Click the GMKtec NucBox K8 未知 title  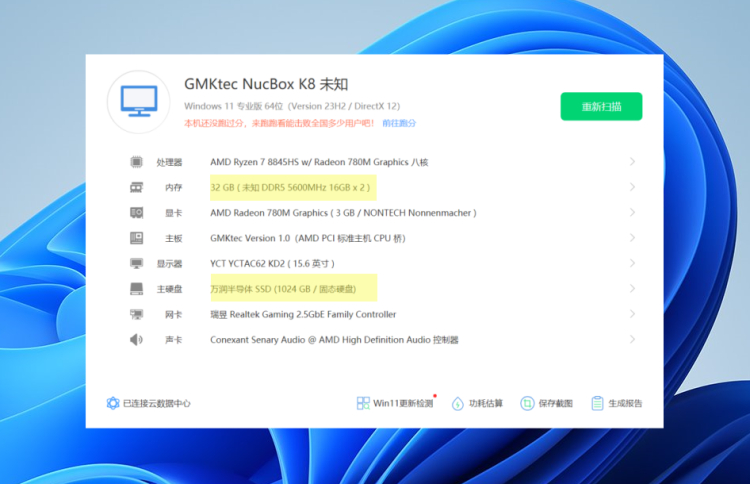point(266,84)
